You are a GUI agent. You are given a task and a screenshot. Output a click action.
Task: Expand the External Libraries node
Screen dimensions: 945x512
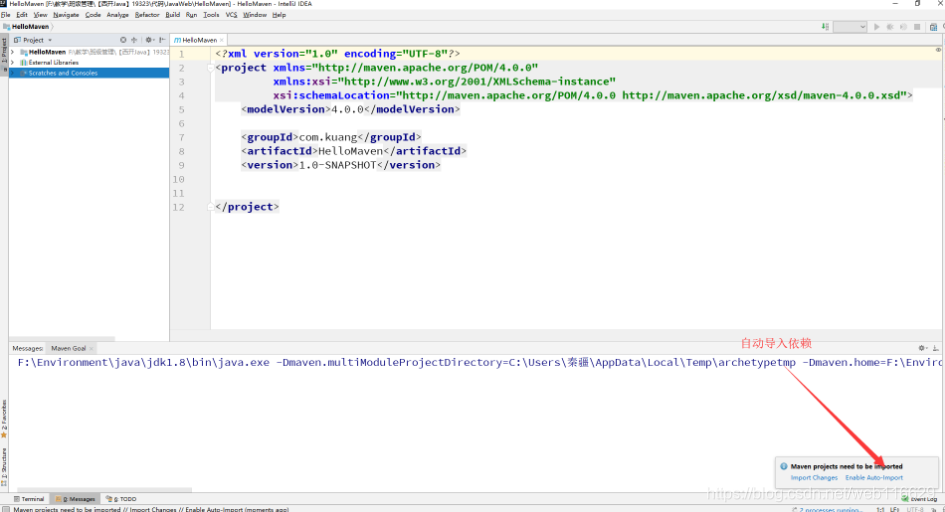point(13,63)
